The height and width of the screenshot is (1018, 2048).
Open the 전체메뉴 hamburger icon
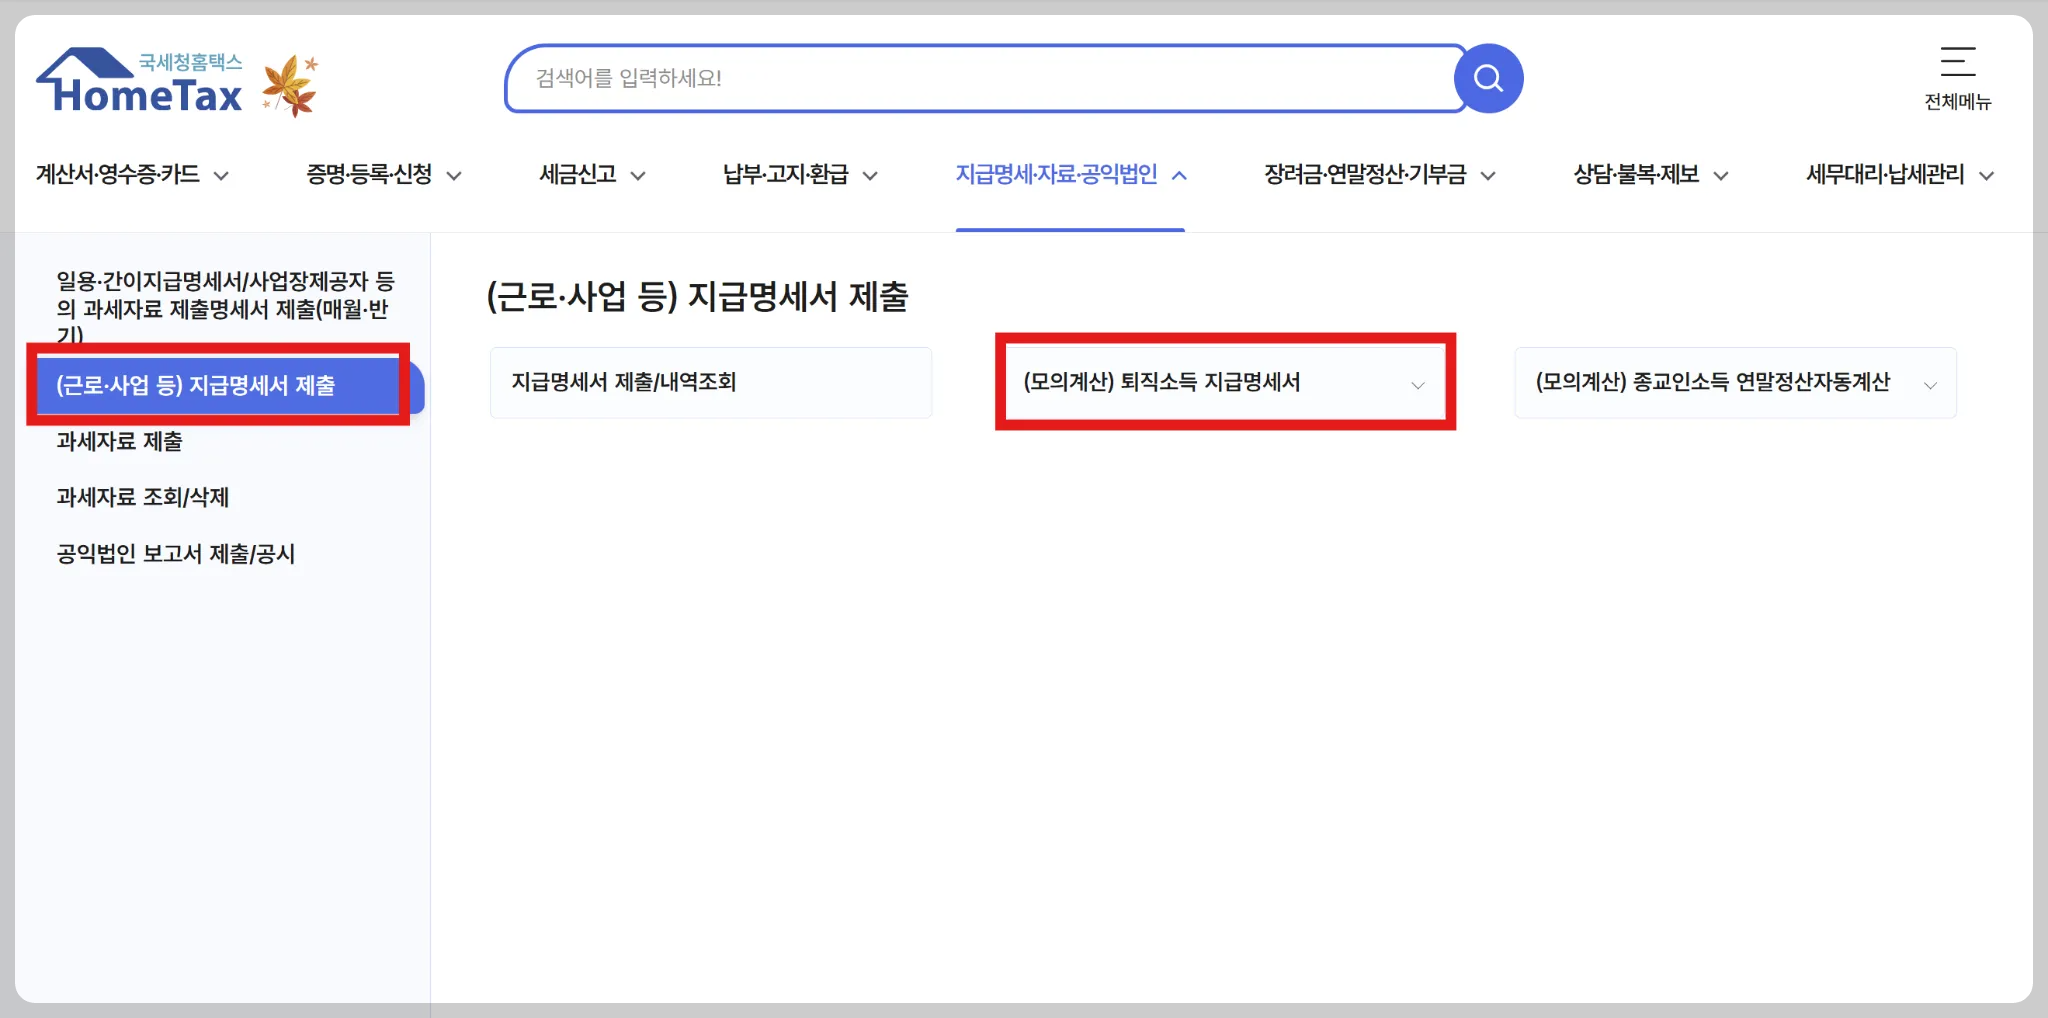(1957, 63)
